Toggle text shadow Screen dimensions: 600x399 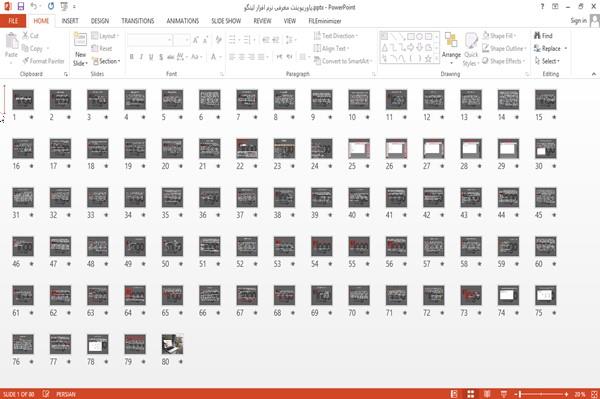point(161,57)
